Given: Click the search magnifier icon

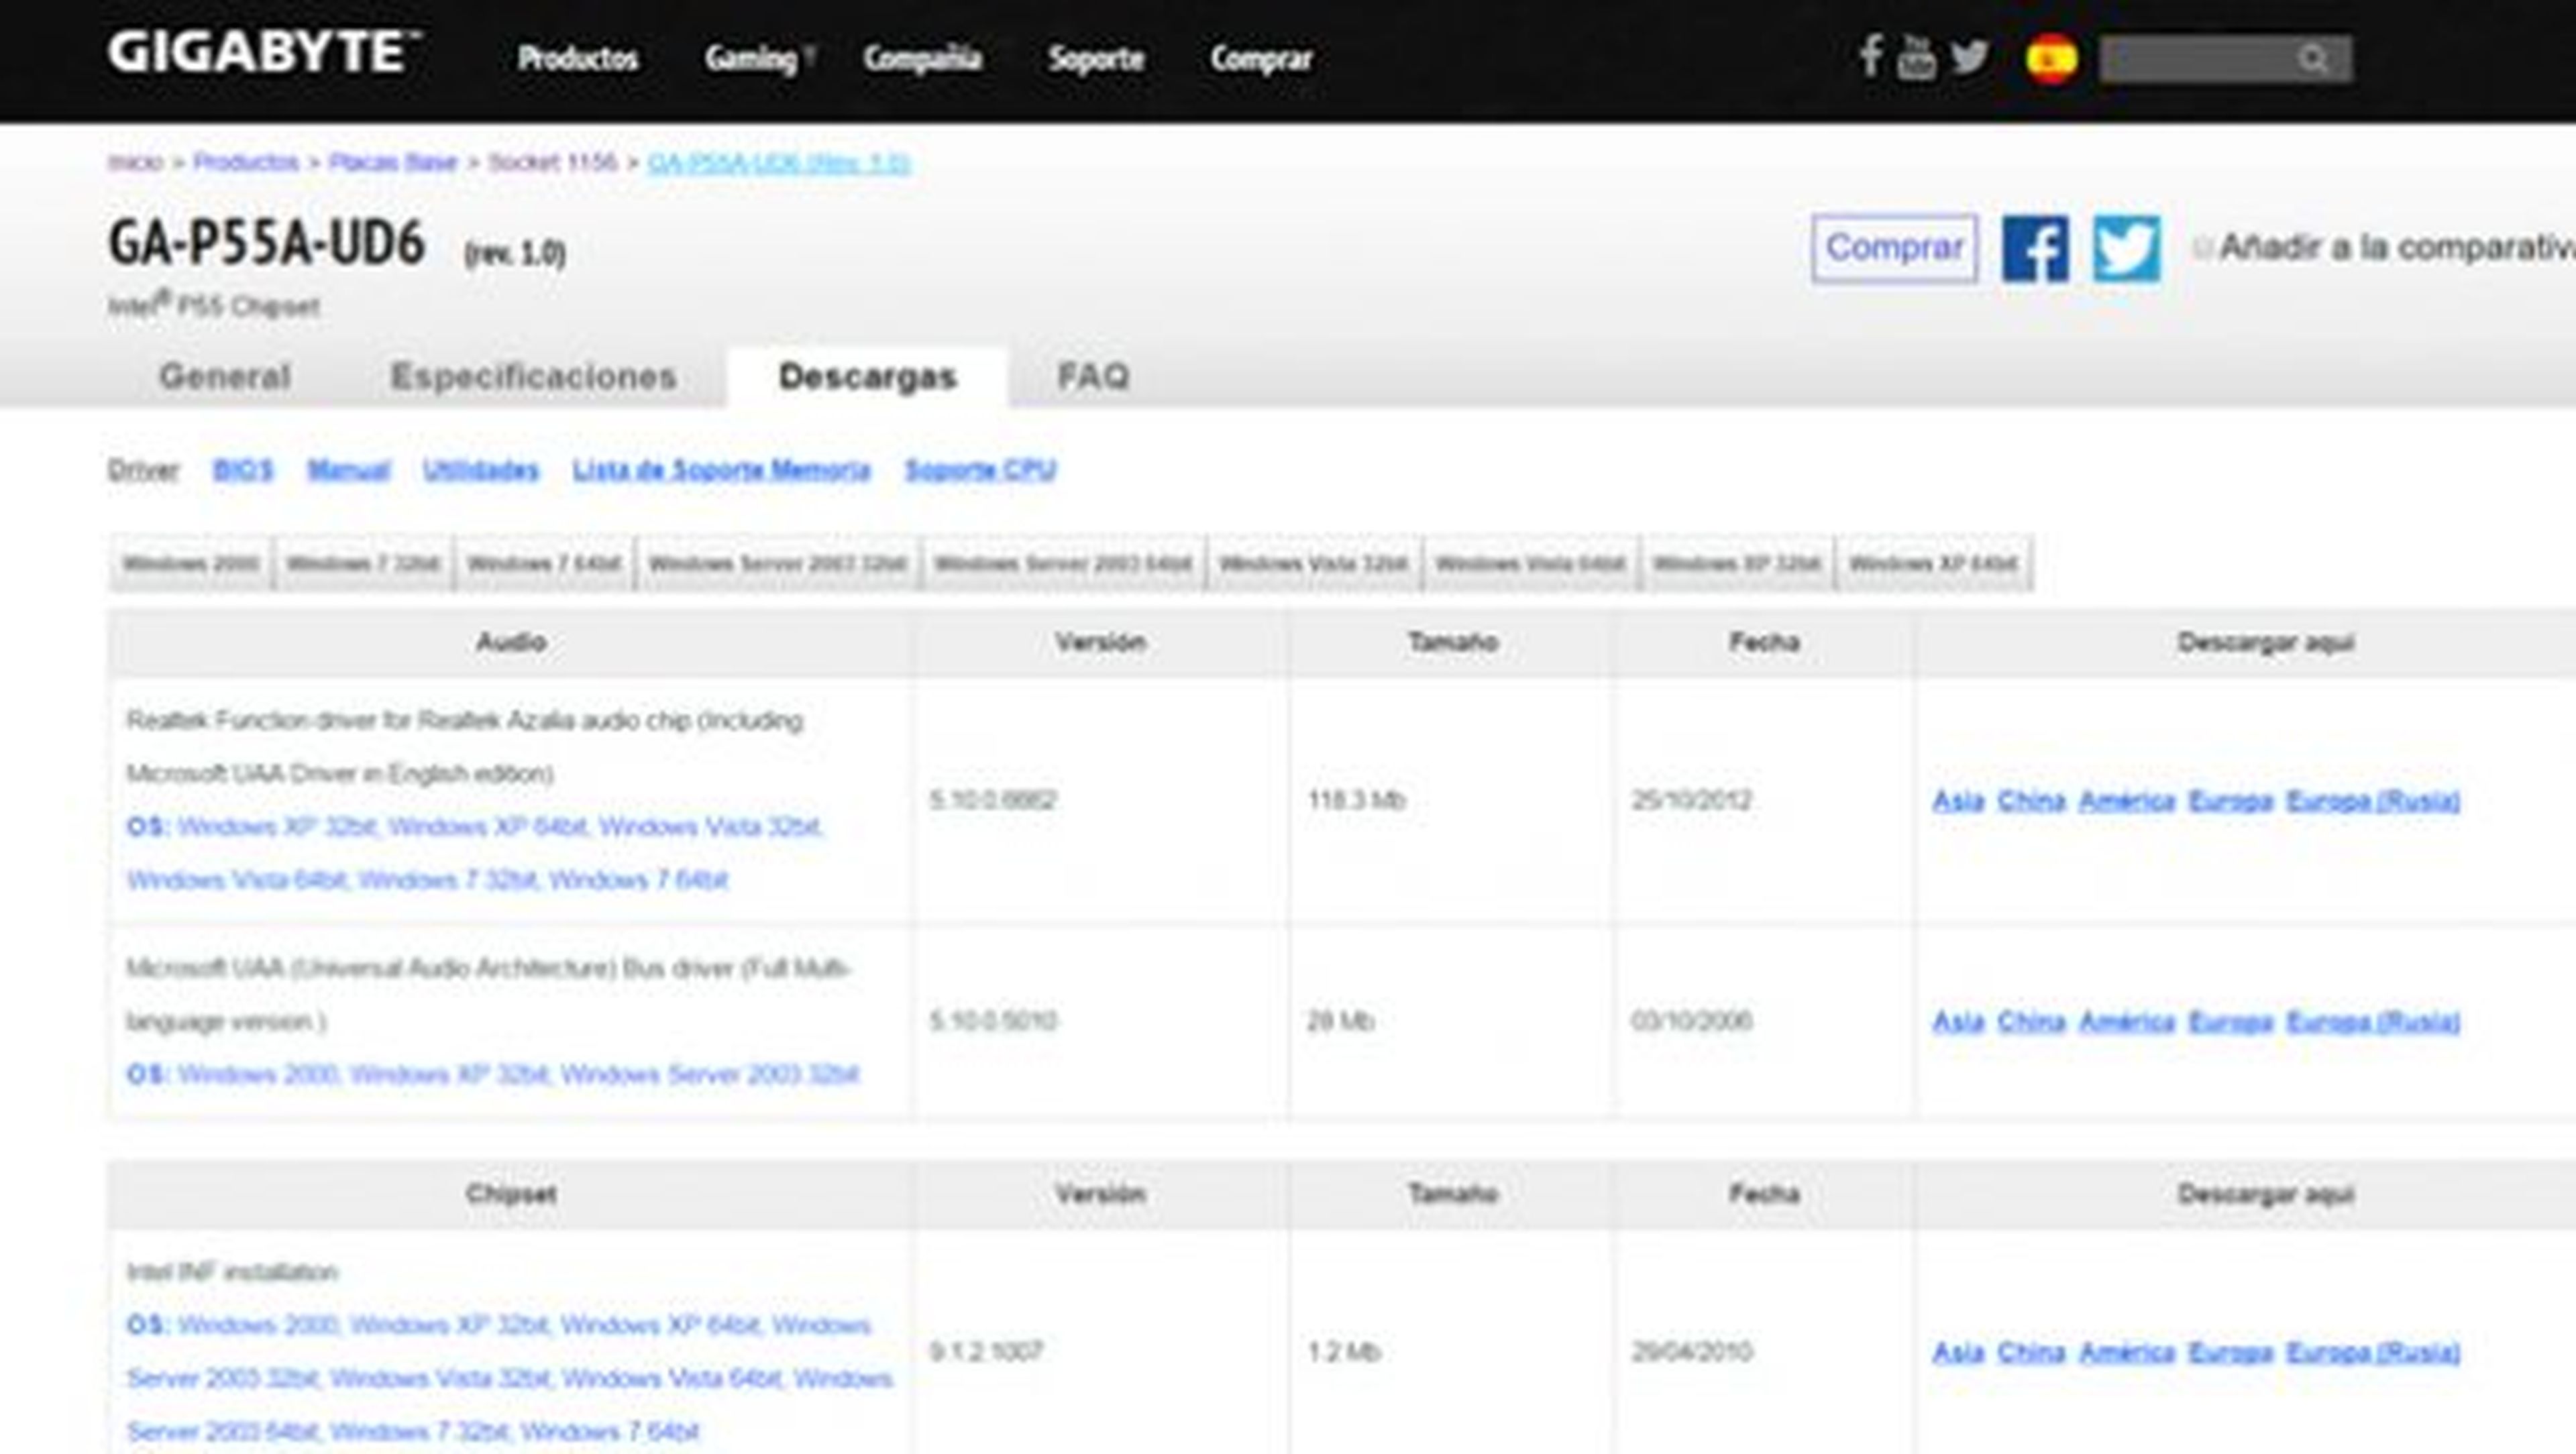Looking at the screenshot, I should click(2313, 59).
